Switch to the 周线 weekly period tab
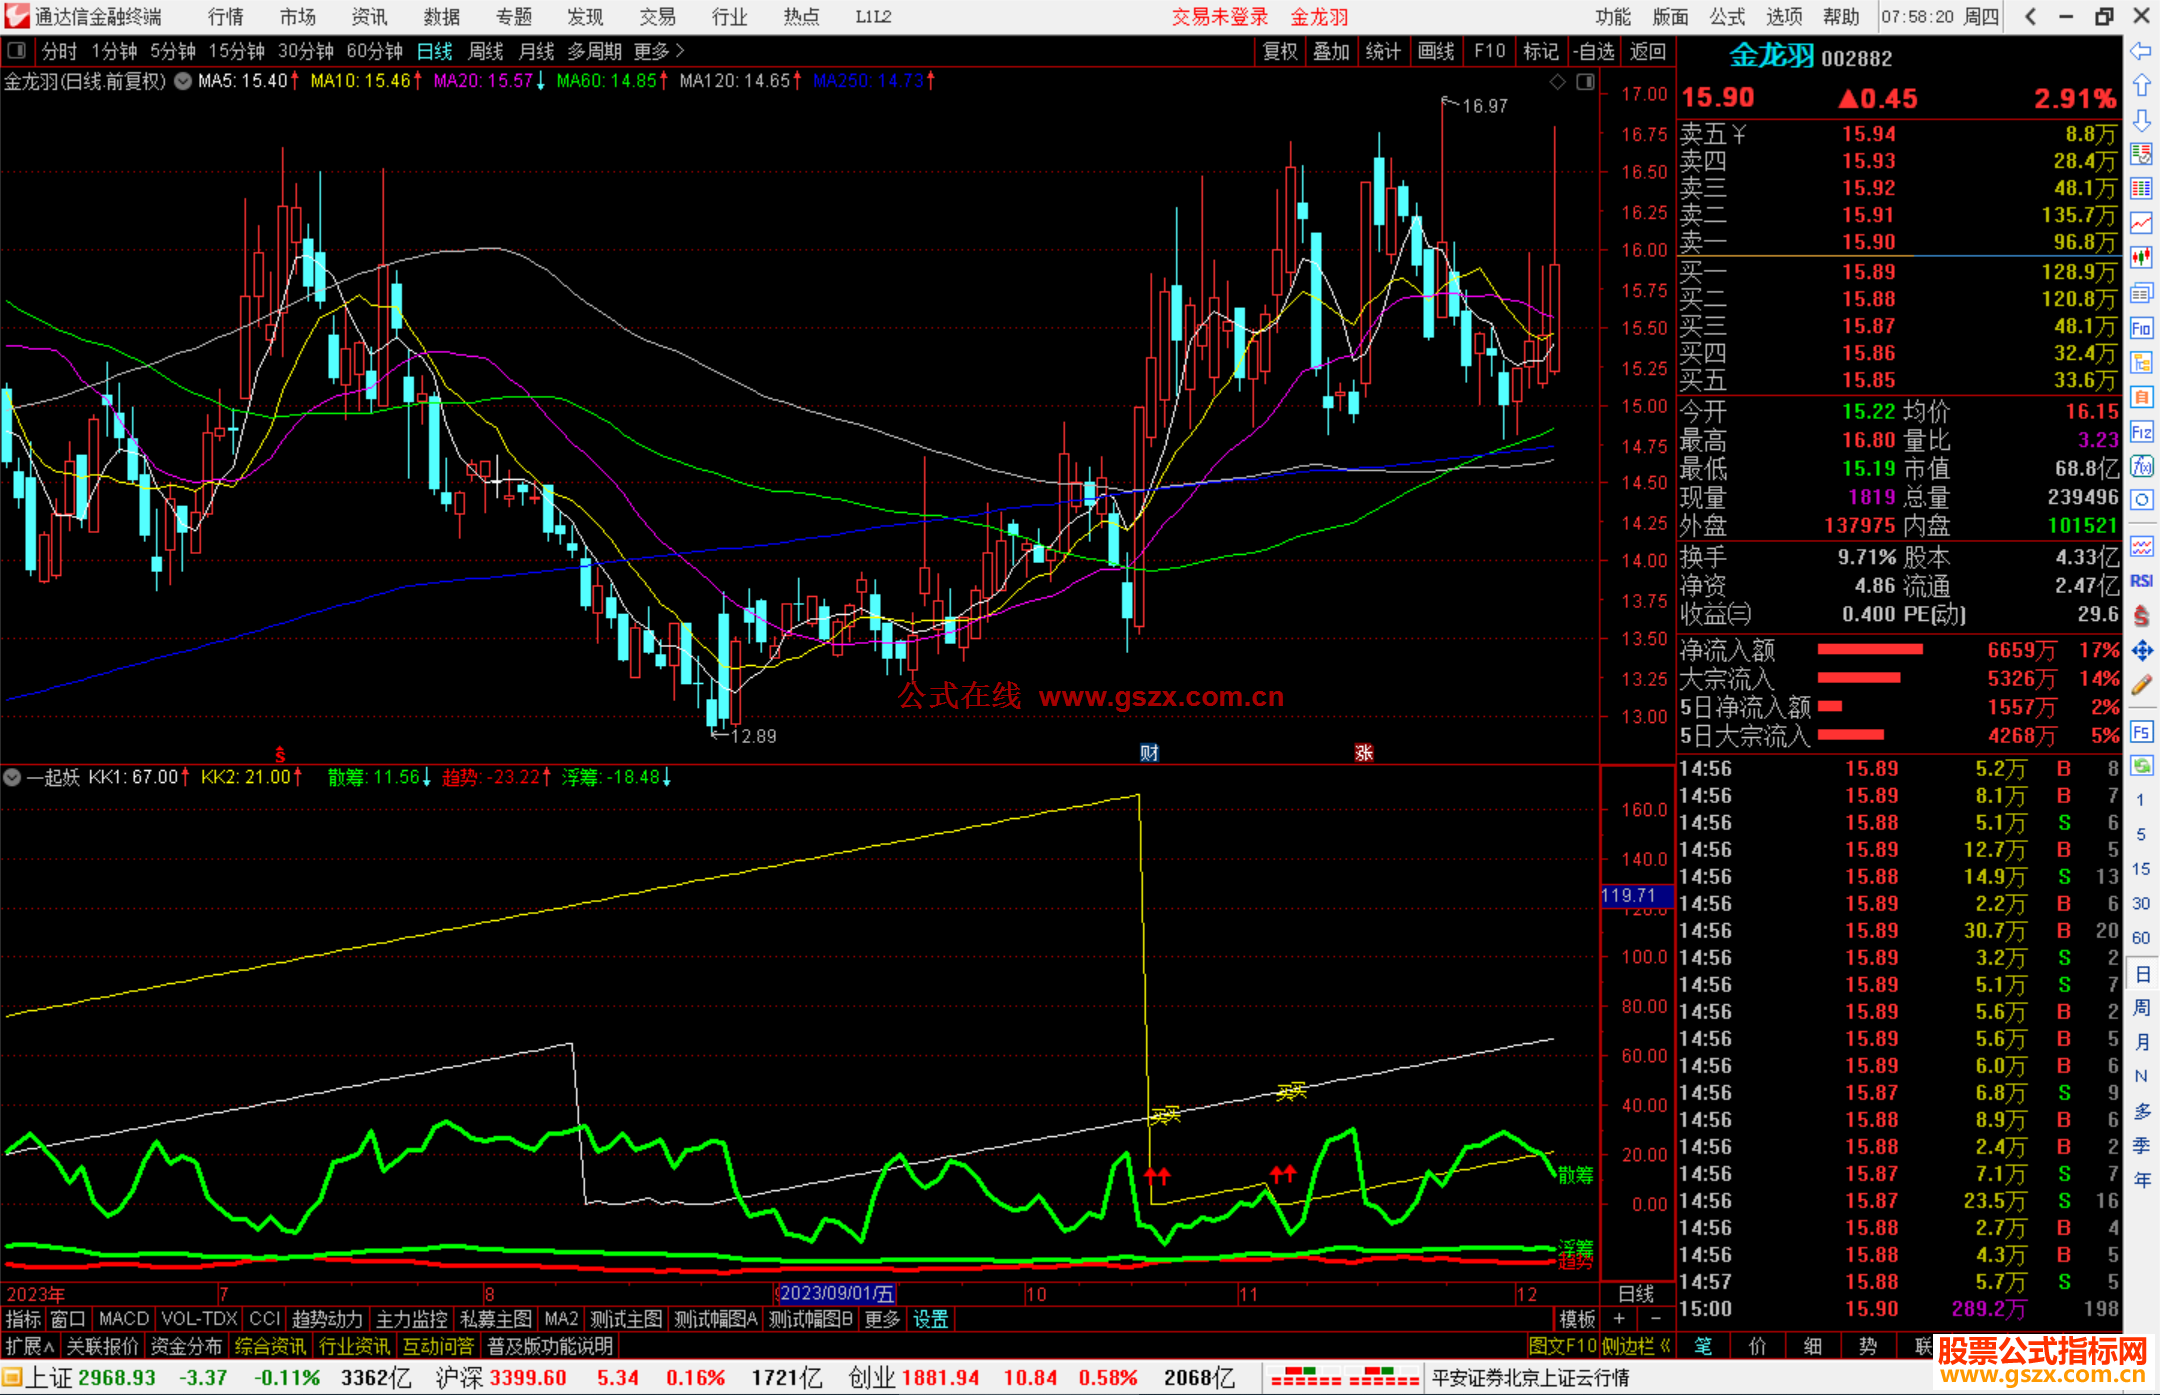 [x=486, y=51]
